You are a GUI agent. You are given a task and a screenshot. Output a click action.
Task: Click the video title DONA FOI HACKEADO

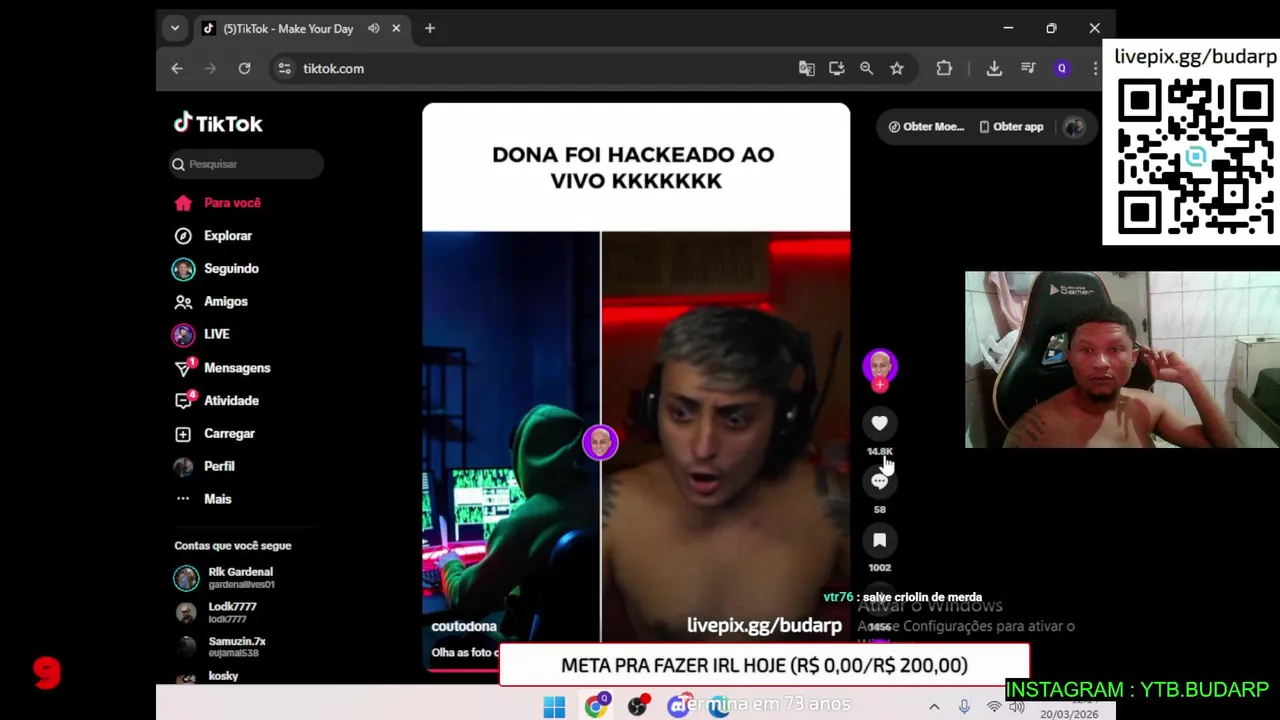[634, 168]
